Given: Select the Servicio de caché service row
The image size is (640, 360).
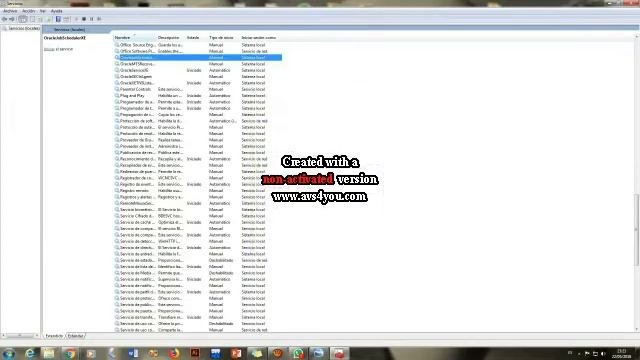Looking at the screenshot, I should tap(198, 222).
